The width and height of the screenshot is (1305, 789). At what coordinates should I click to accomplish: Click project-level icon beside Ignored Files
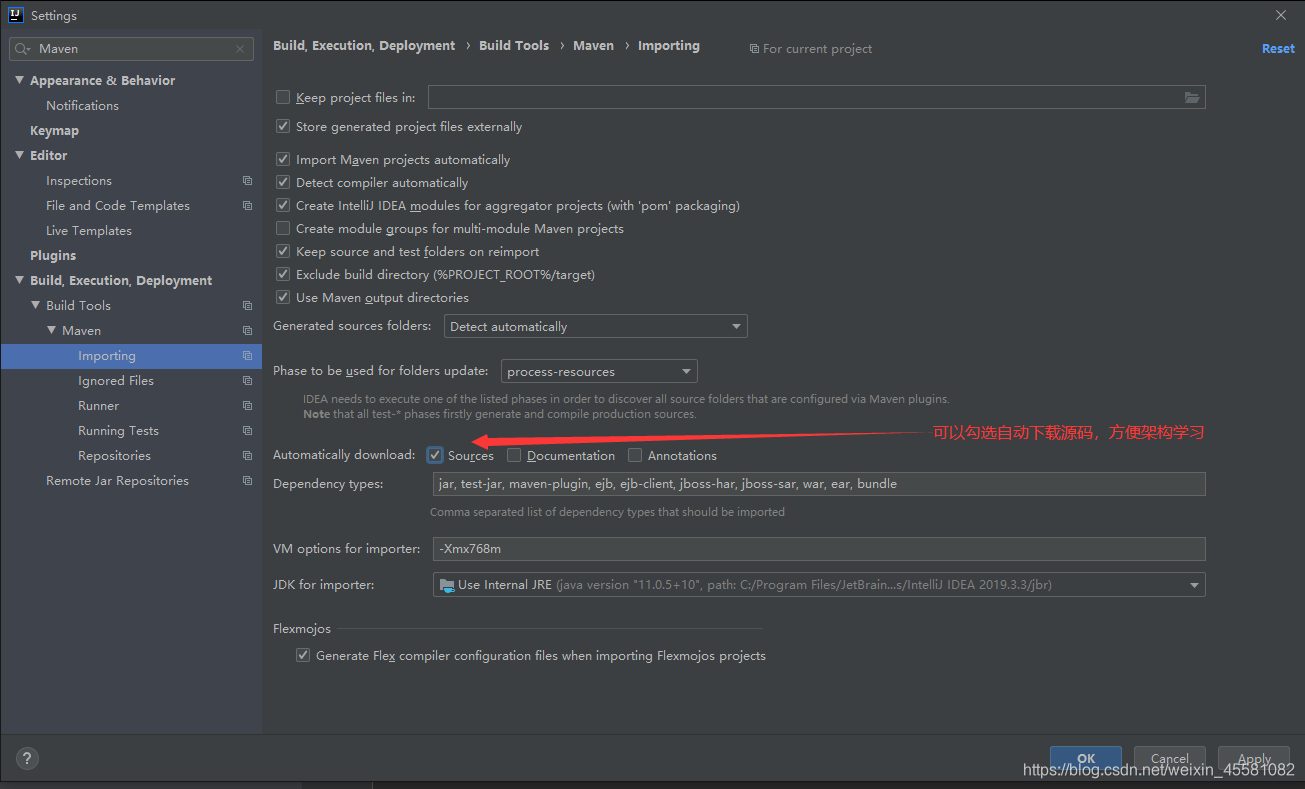(x=247, y=381)
